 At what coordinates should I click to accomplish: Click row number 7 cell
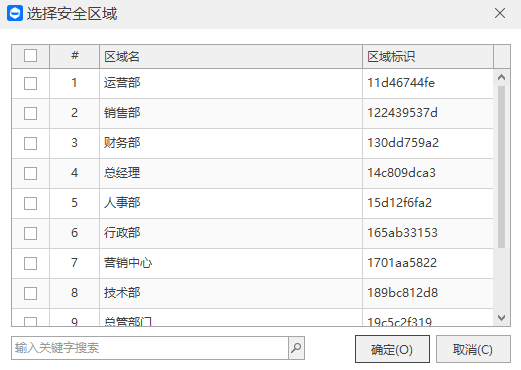pos(74,263)
